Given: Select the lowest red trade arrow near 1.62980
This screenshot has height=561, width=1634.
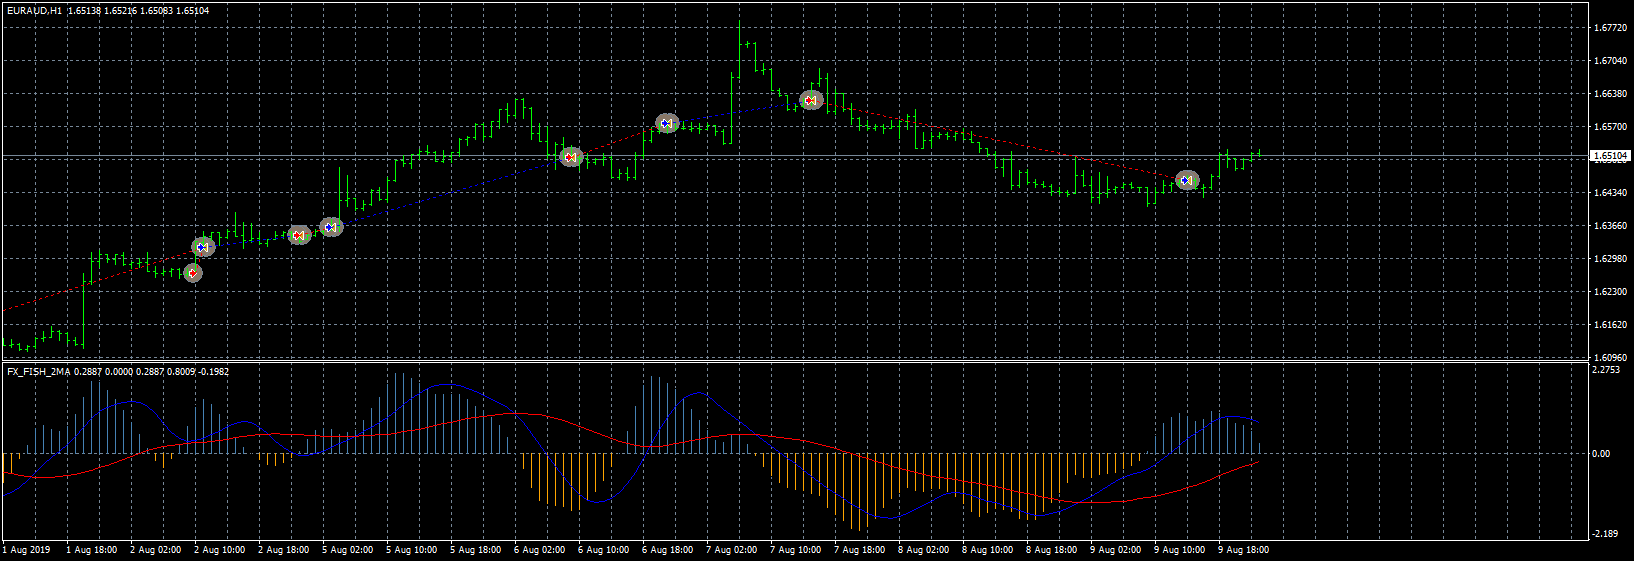Looking at the screenshot, I should coord(193,273).
